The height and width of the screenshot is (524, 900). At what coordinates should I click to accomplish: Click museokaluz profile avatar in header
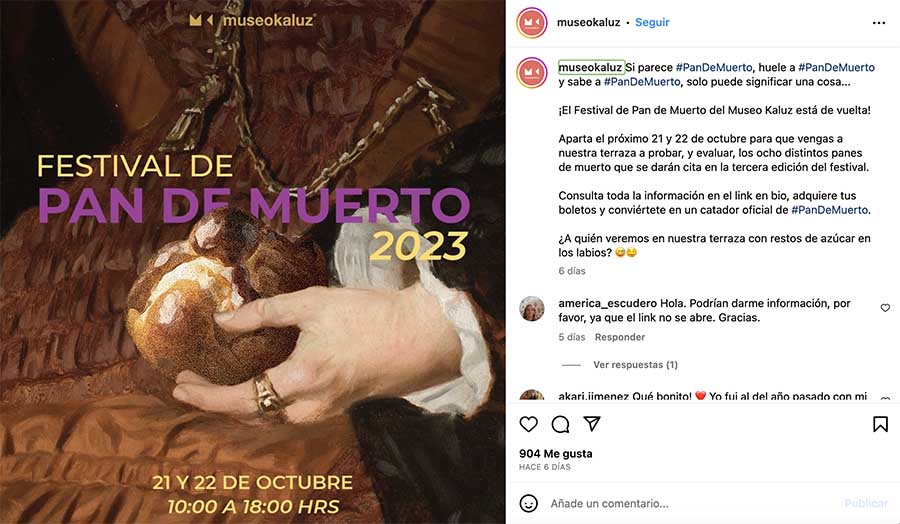click(532, 23)
